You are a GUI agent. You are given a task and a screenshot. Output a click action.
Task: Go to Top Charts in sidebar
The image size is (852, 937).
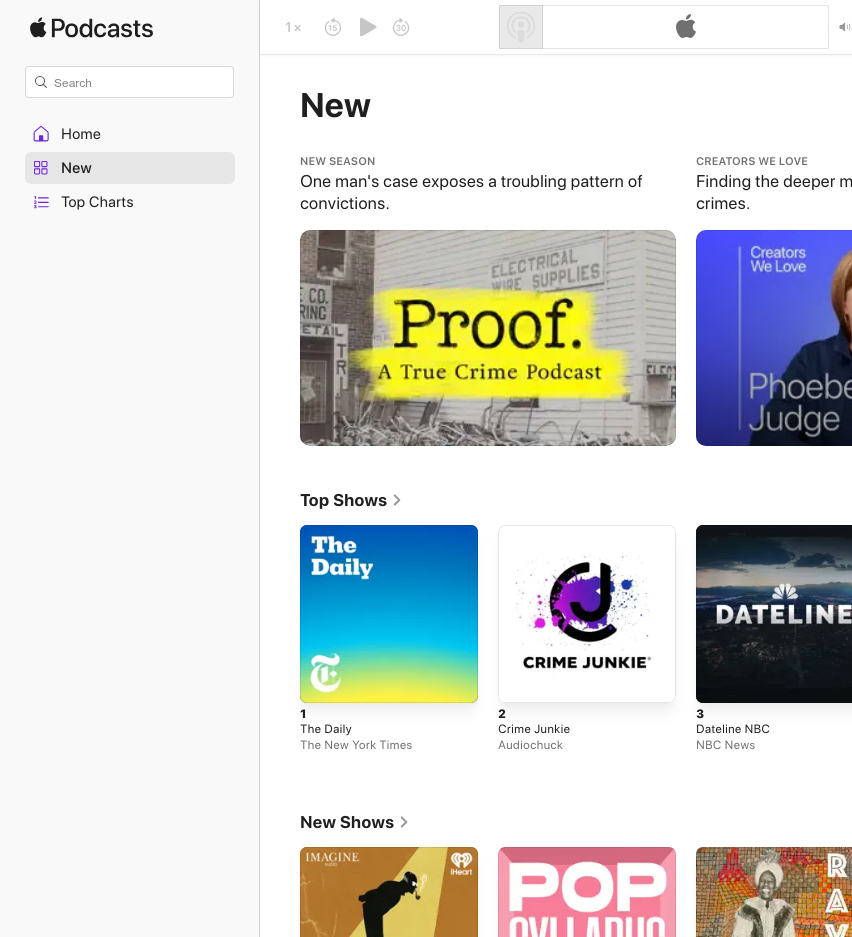pos(130,202)
